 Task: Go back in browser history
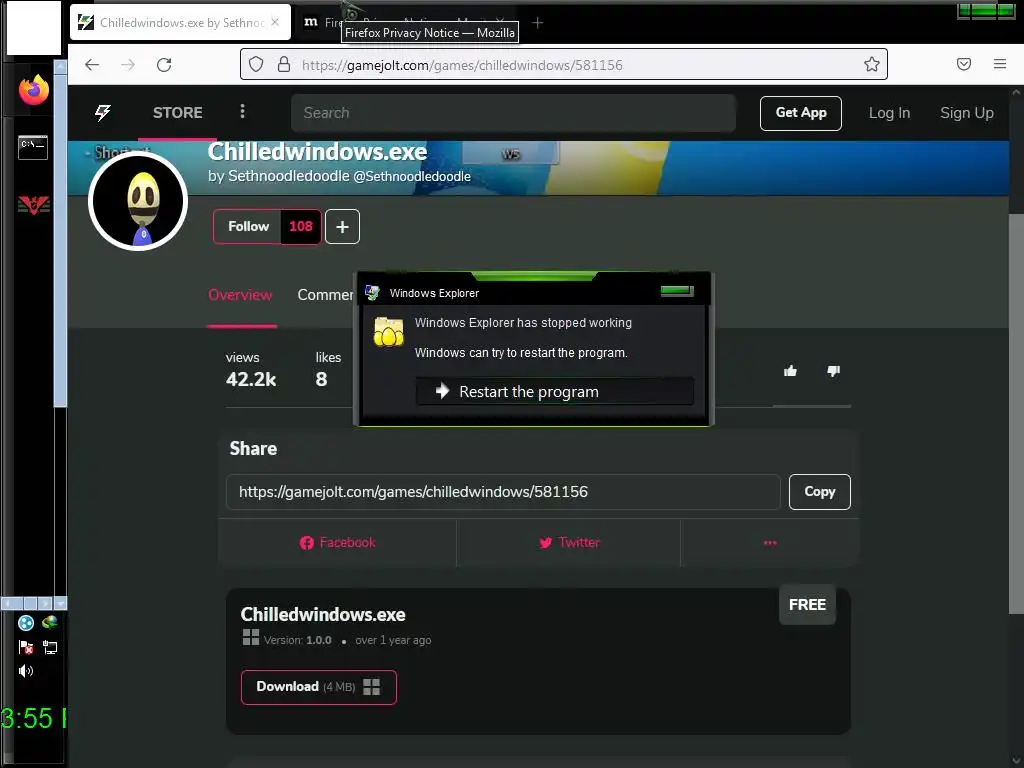(x=92, y=64)
